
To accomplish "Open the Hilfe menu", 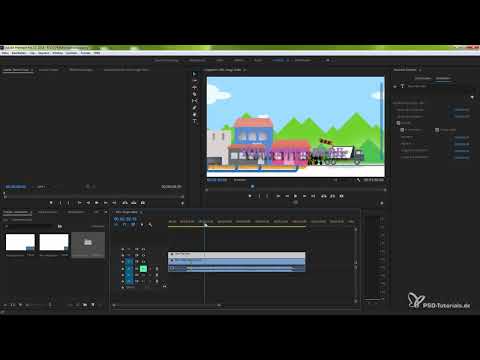I will click(97, 53).
